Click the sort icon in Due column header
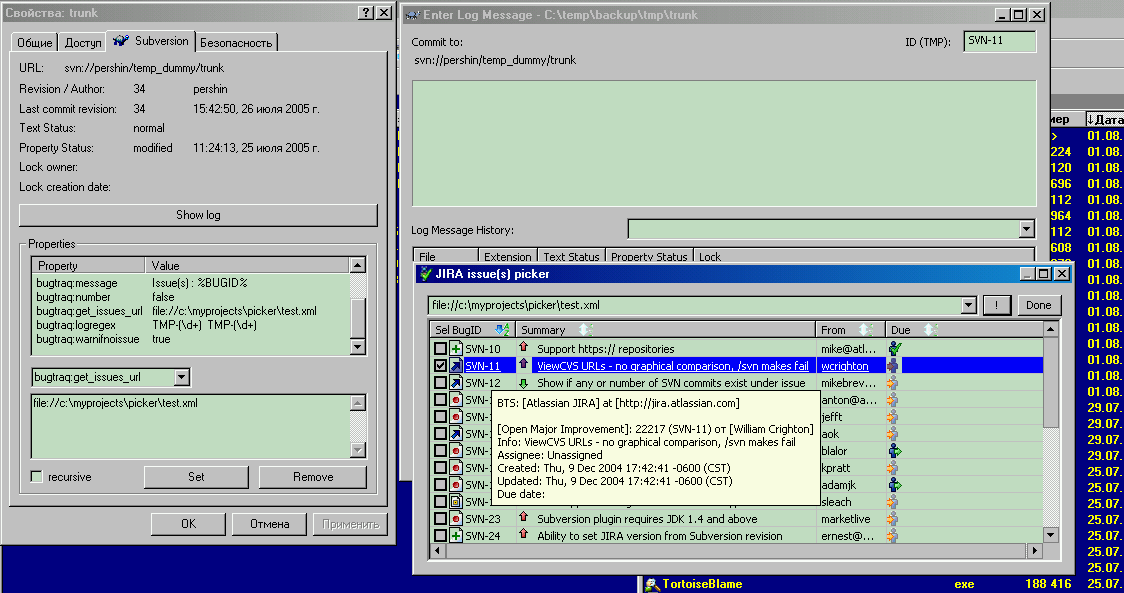The height and width of the screenshot is (593, 1124). pos(930,330)
